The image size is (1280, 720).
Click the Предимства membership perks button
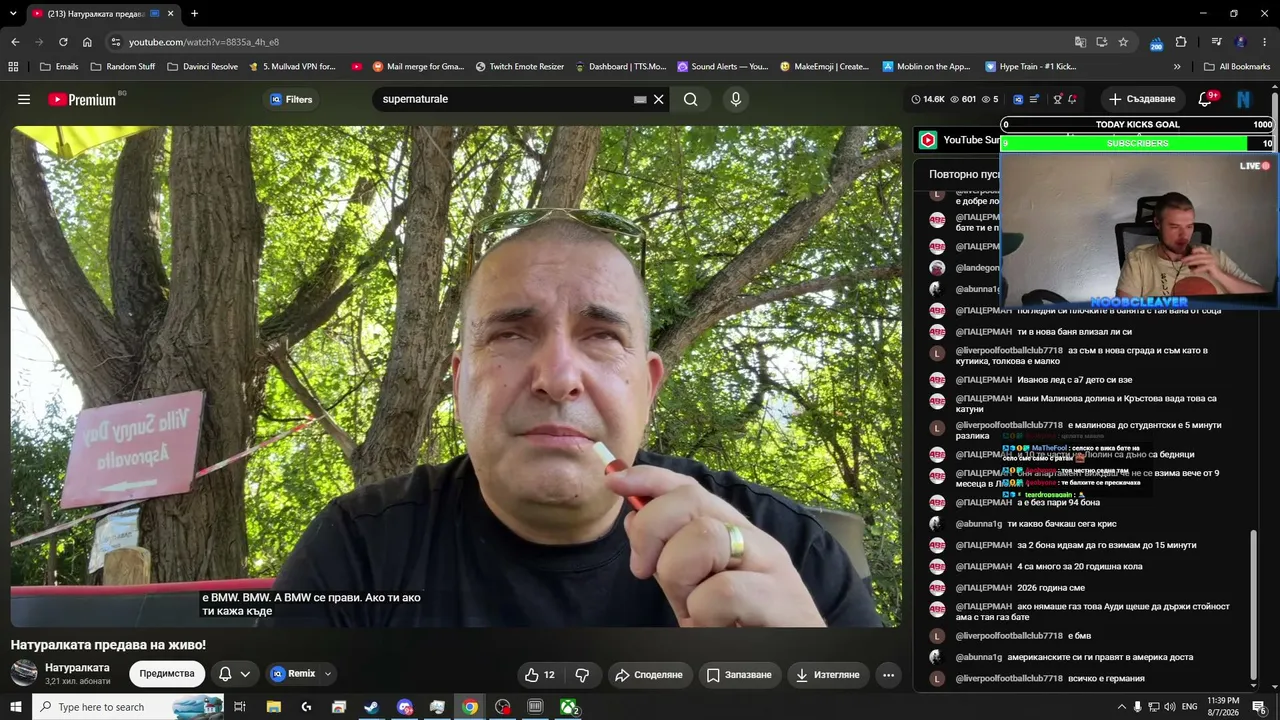[x=167, y=674]
